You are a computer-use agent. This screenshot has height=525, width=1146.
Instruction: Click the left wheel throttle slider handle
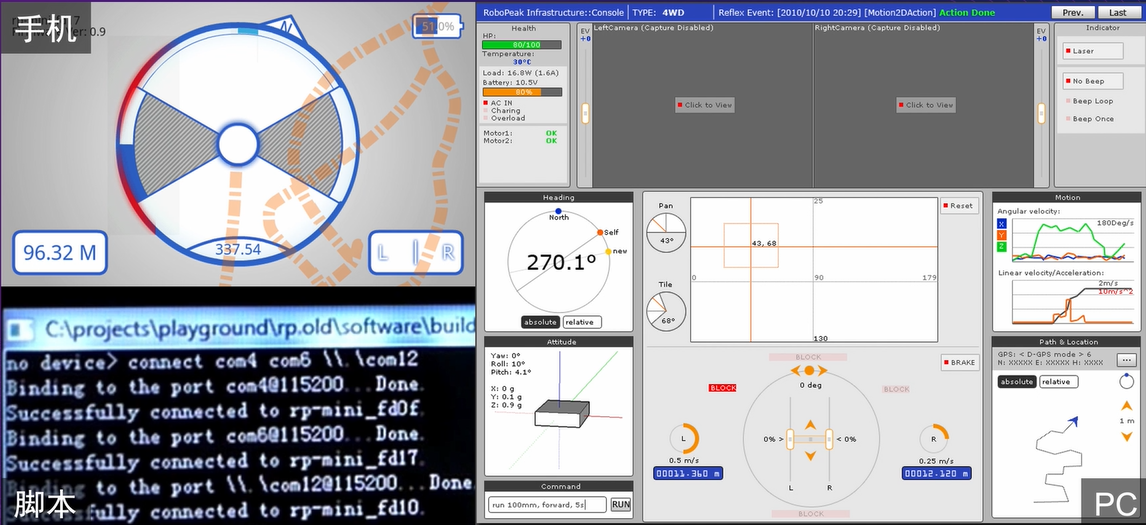tap(789, 439)
